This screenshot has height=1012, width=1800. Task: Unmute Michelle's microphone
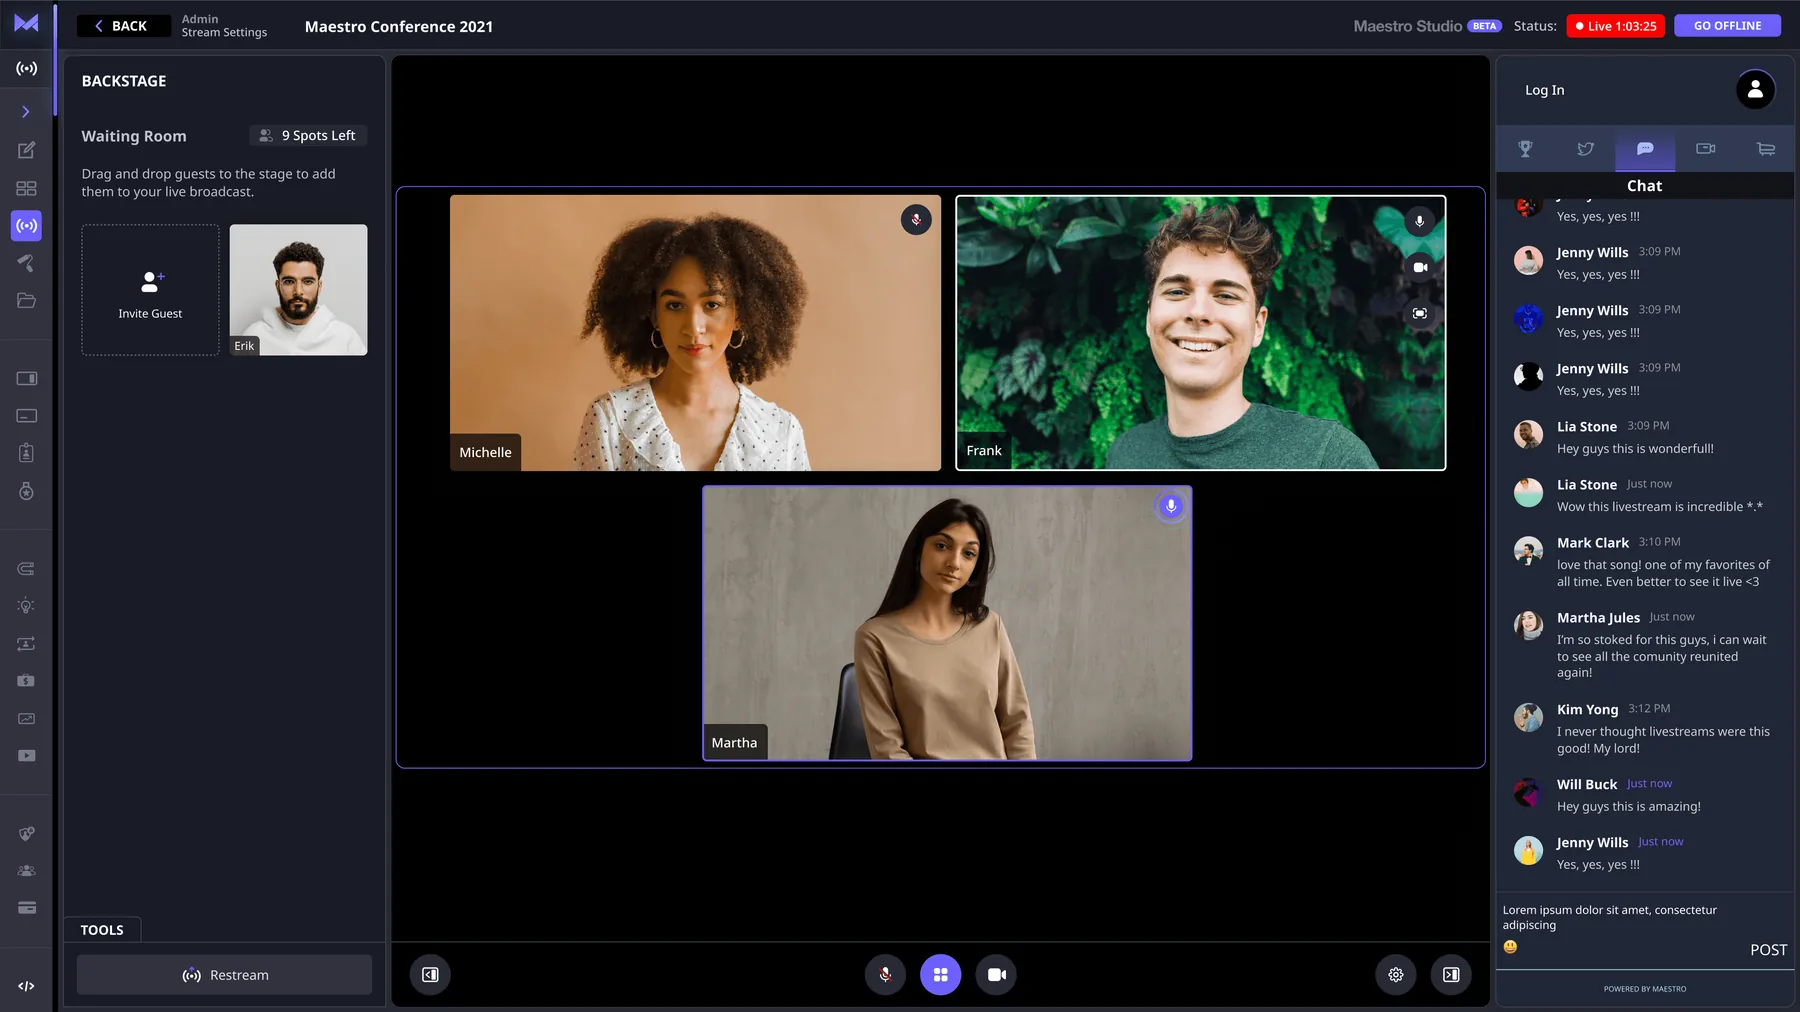[x=916, y=220]
